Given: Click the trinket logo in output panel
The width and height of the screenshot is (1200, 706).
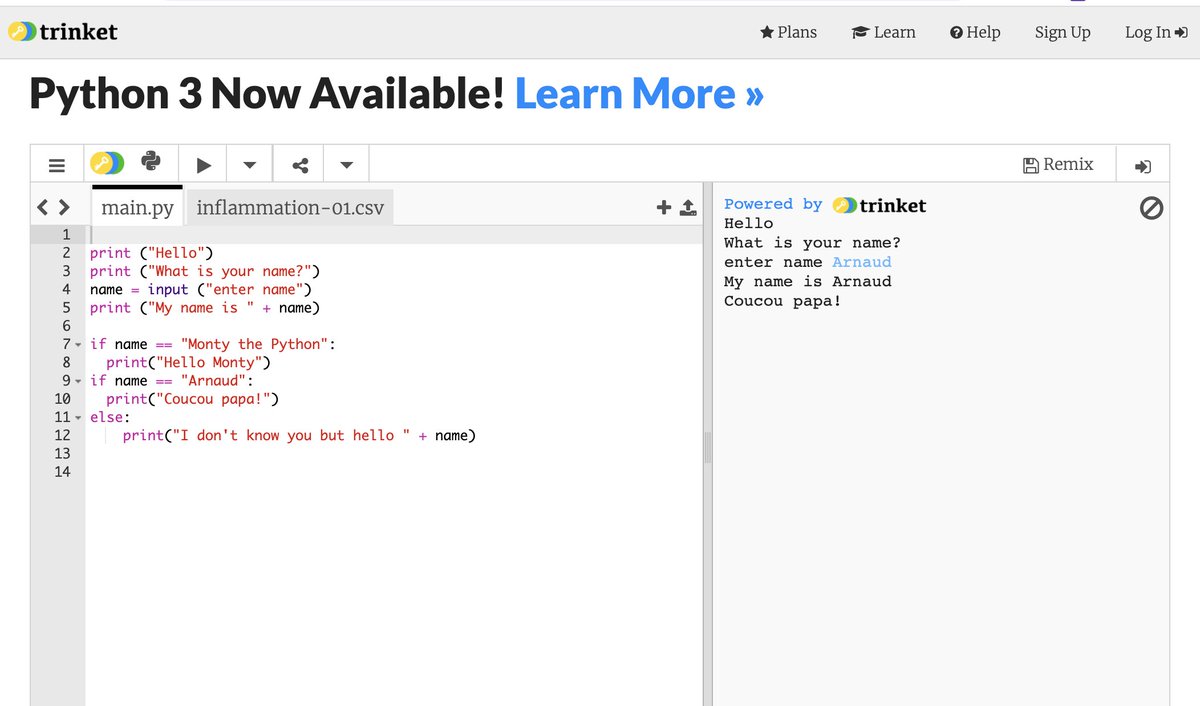Looking at the screenshot, I should coord(879,205).
